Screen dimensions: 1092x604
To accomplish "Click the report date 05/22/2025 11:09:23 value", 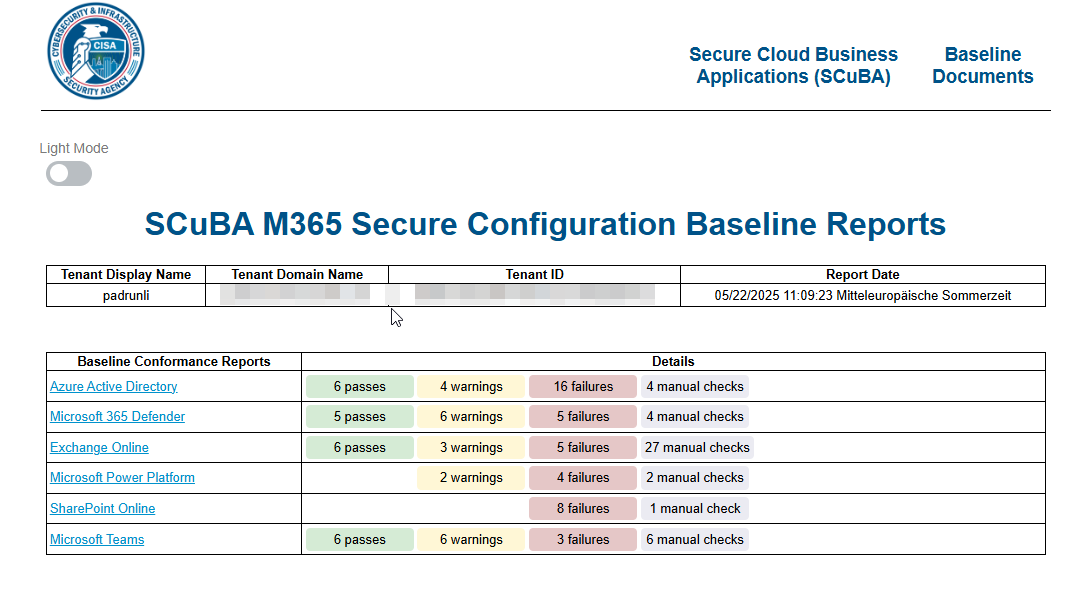I will 863,295.
